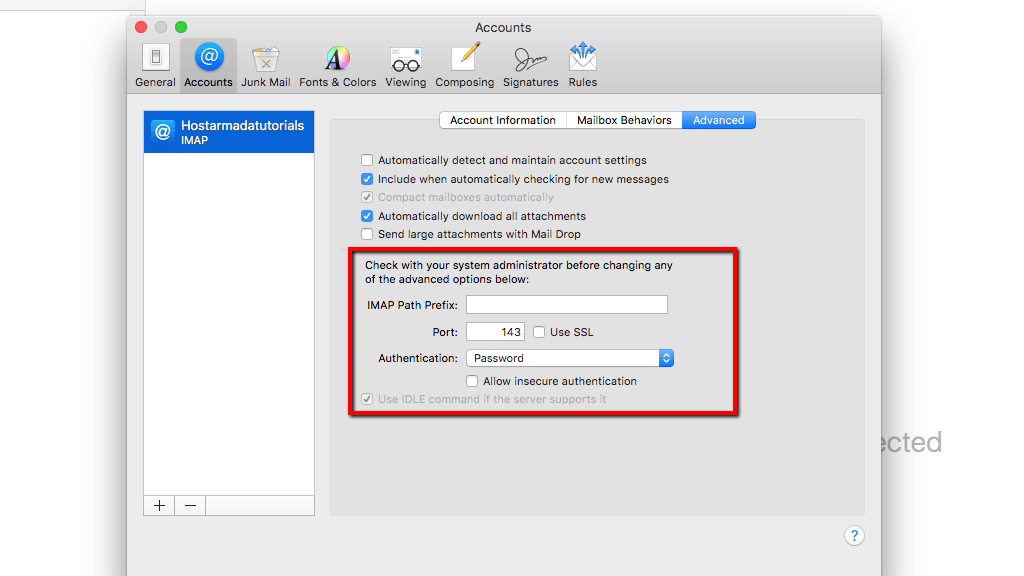Remove account with the minus button
The image size is (1024, 576).
pyautogui.click(x=190, y=505)
